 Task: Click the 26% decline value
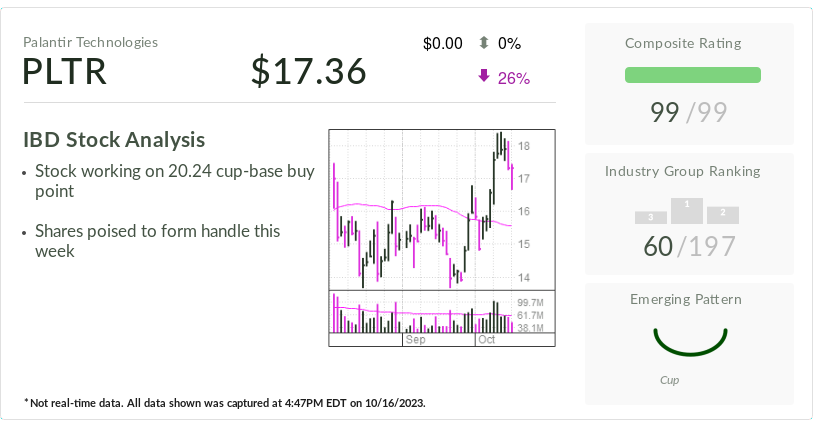514,78
